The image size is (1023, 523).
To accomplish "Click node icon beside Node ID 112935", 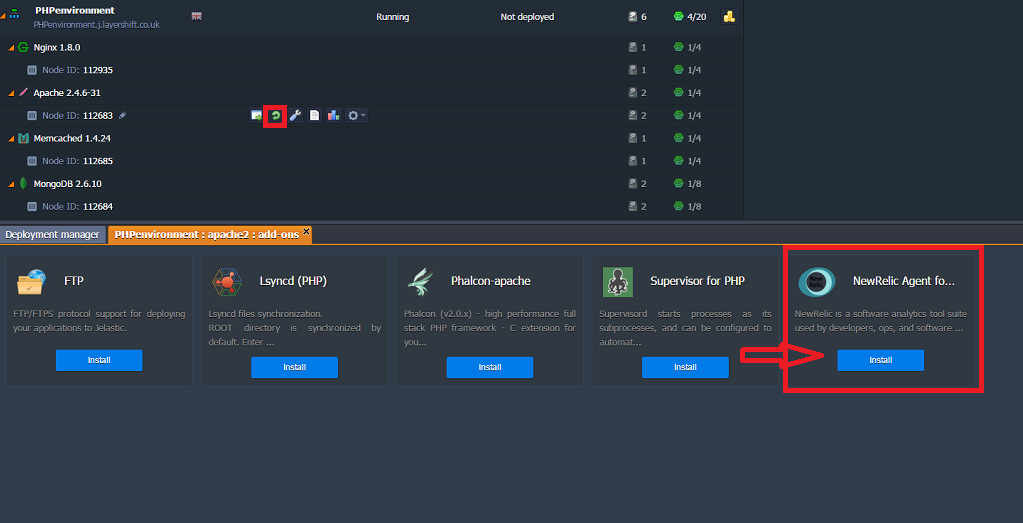I will point(32,70).
